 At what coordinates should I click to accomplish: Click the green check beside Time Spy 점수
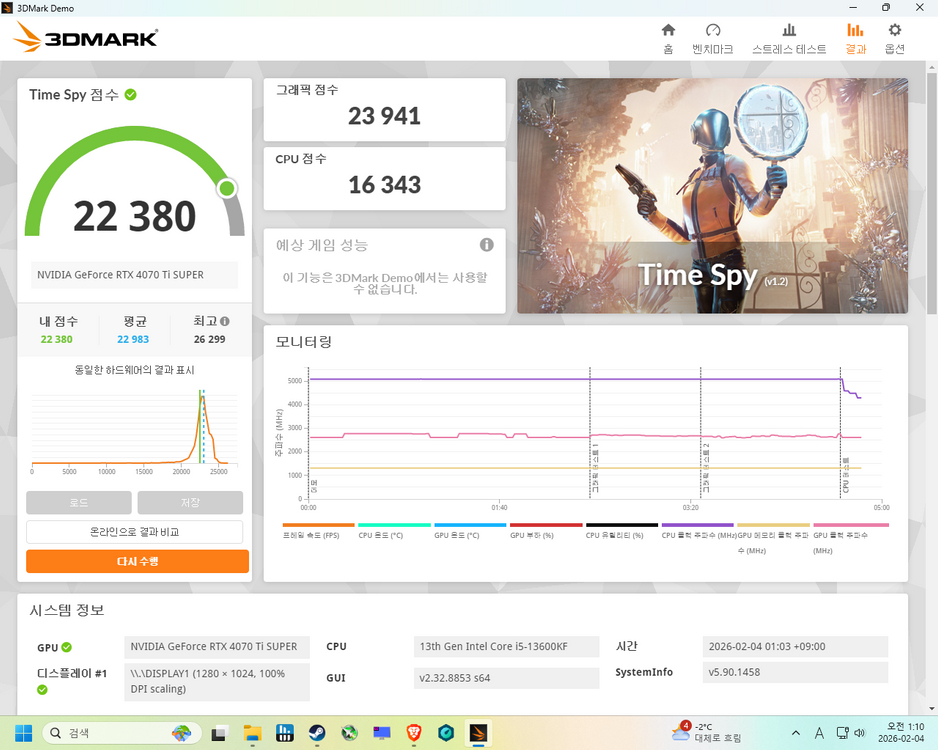coord(130,95)
